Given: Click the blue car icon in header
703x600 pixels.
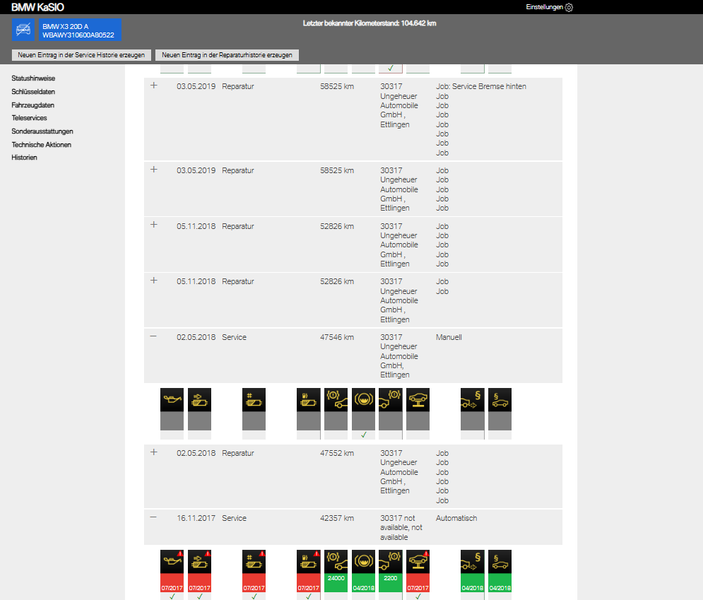Looking at the screenshot, I should pos(23,30).
